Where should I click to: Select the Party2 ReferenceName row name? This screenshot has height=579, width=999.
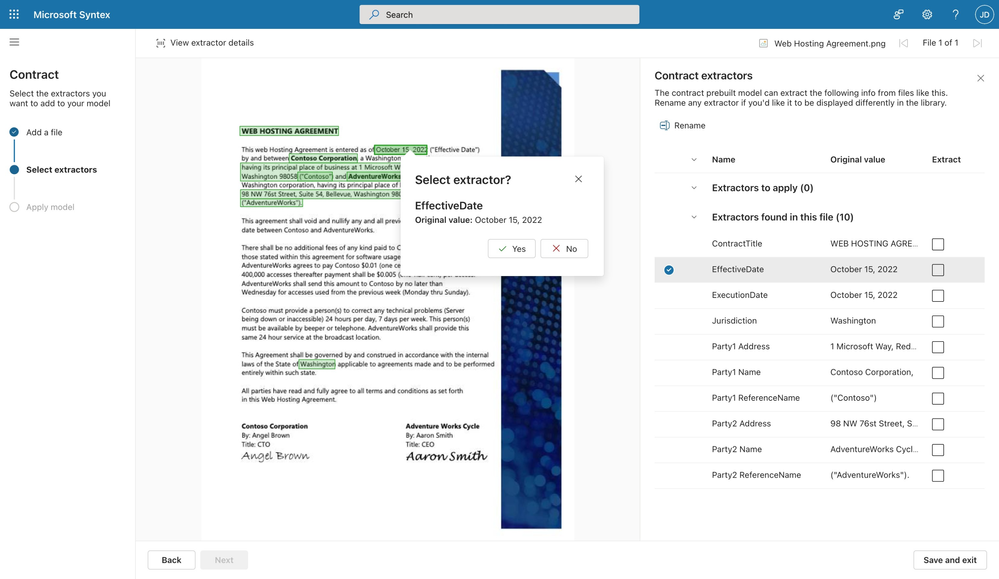point(756,475)
